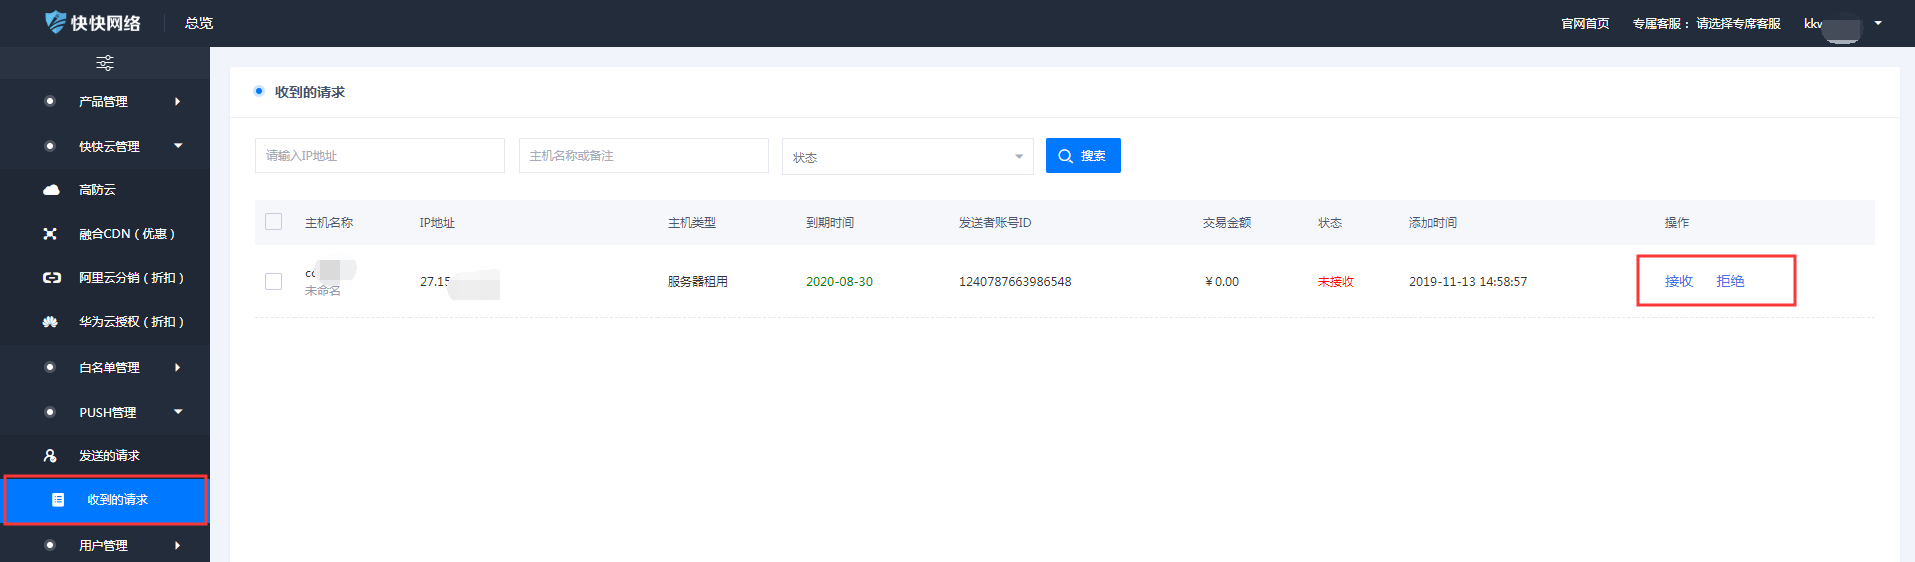
Task: Click the 融合CDN icon in sidebar
Action: point(50,234)
